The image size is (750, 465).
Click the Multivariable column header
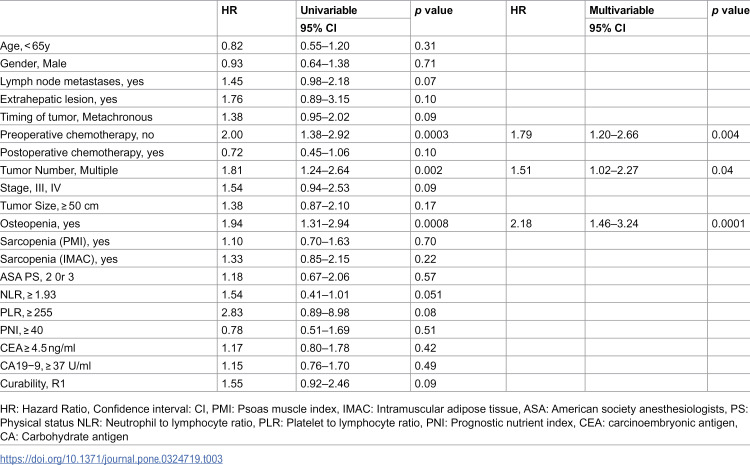[621, 10]
